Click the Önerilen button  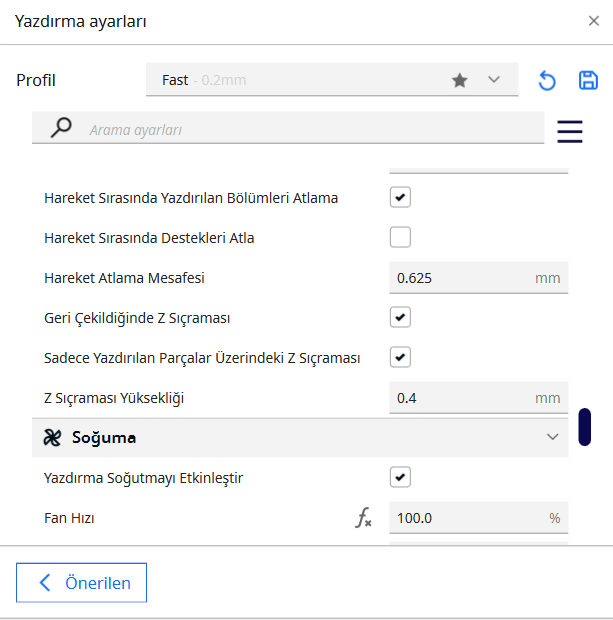[x=82, y=583]
